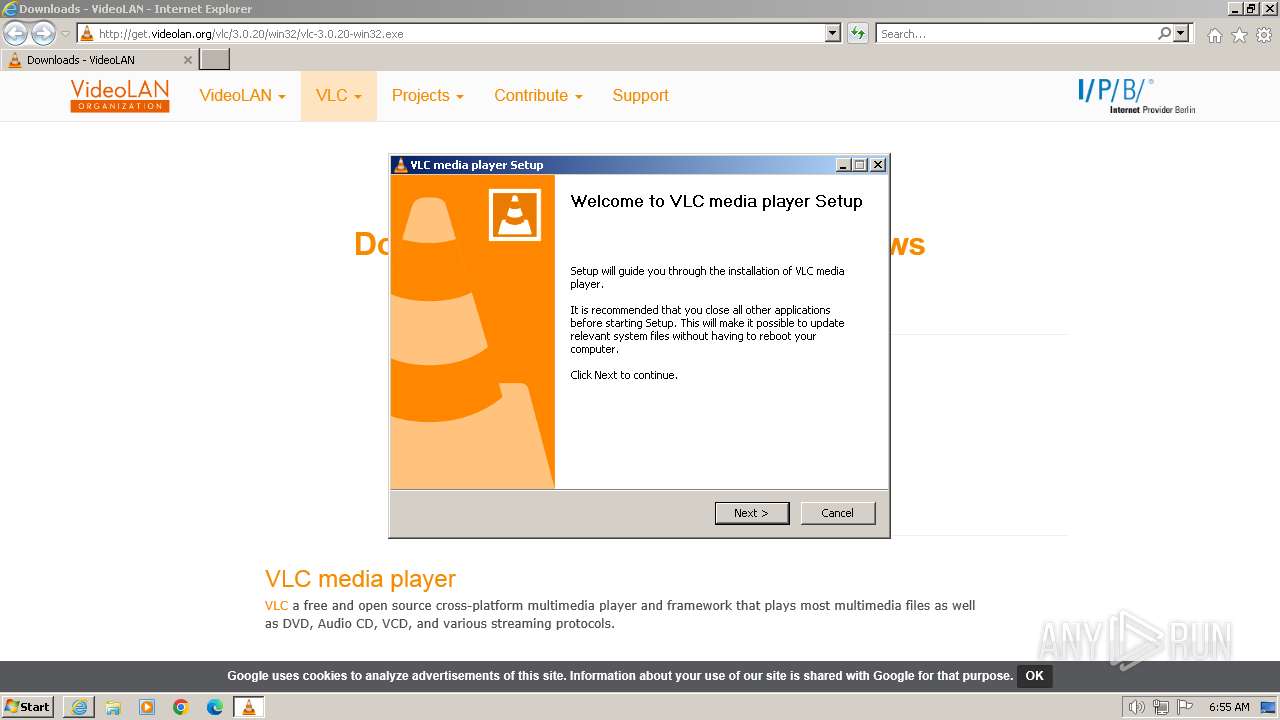The image size is (1280, 720).
Task: Open the Windows Start menu
Action: coord(27,707)
